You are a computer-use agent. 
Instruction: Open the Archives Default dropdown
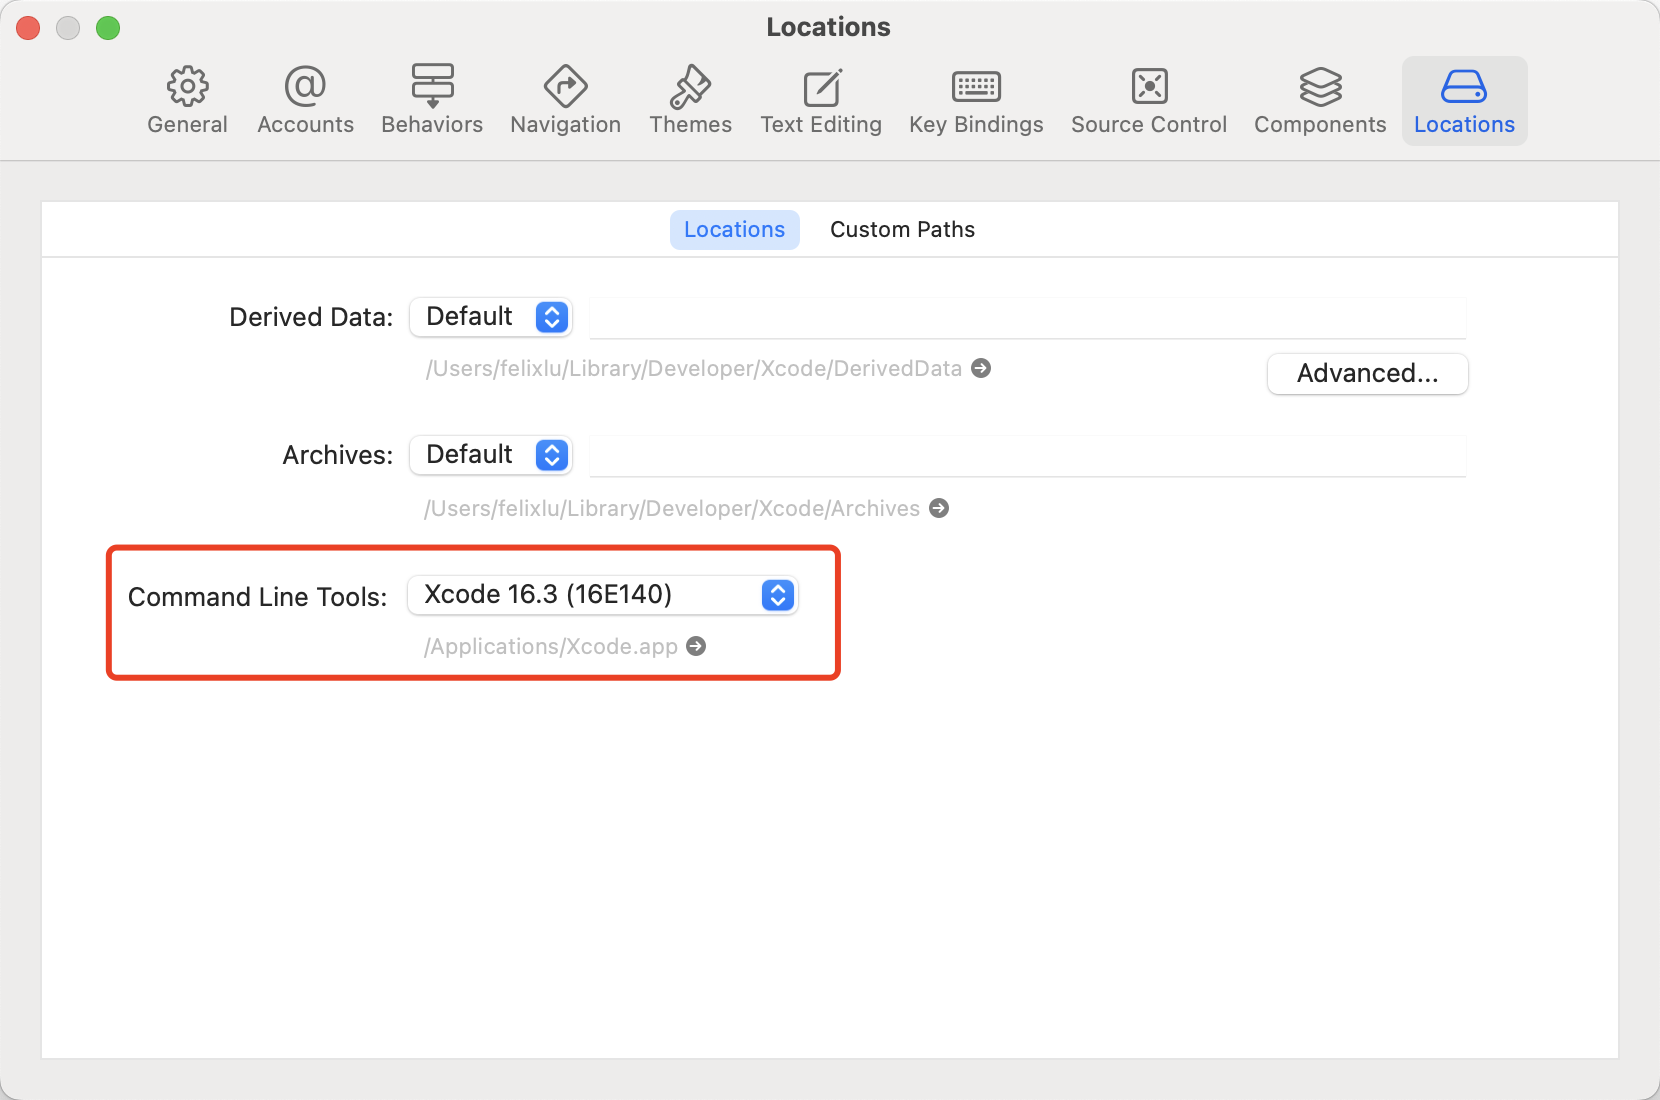point(491,455)
